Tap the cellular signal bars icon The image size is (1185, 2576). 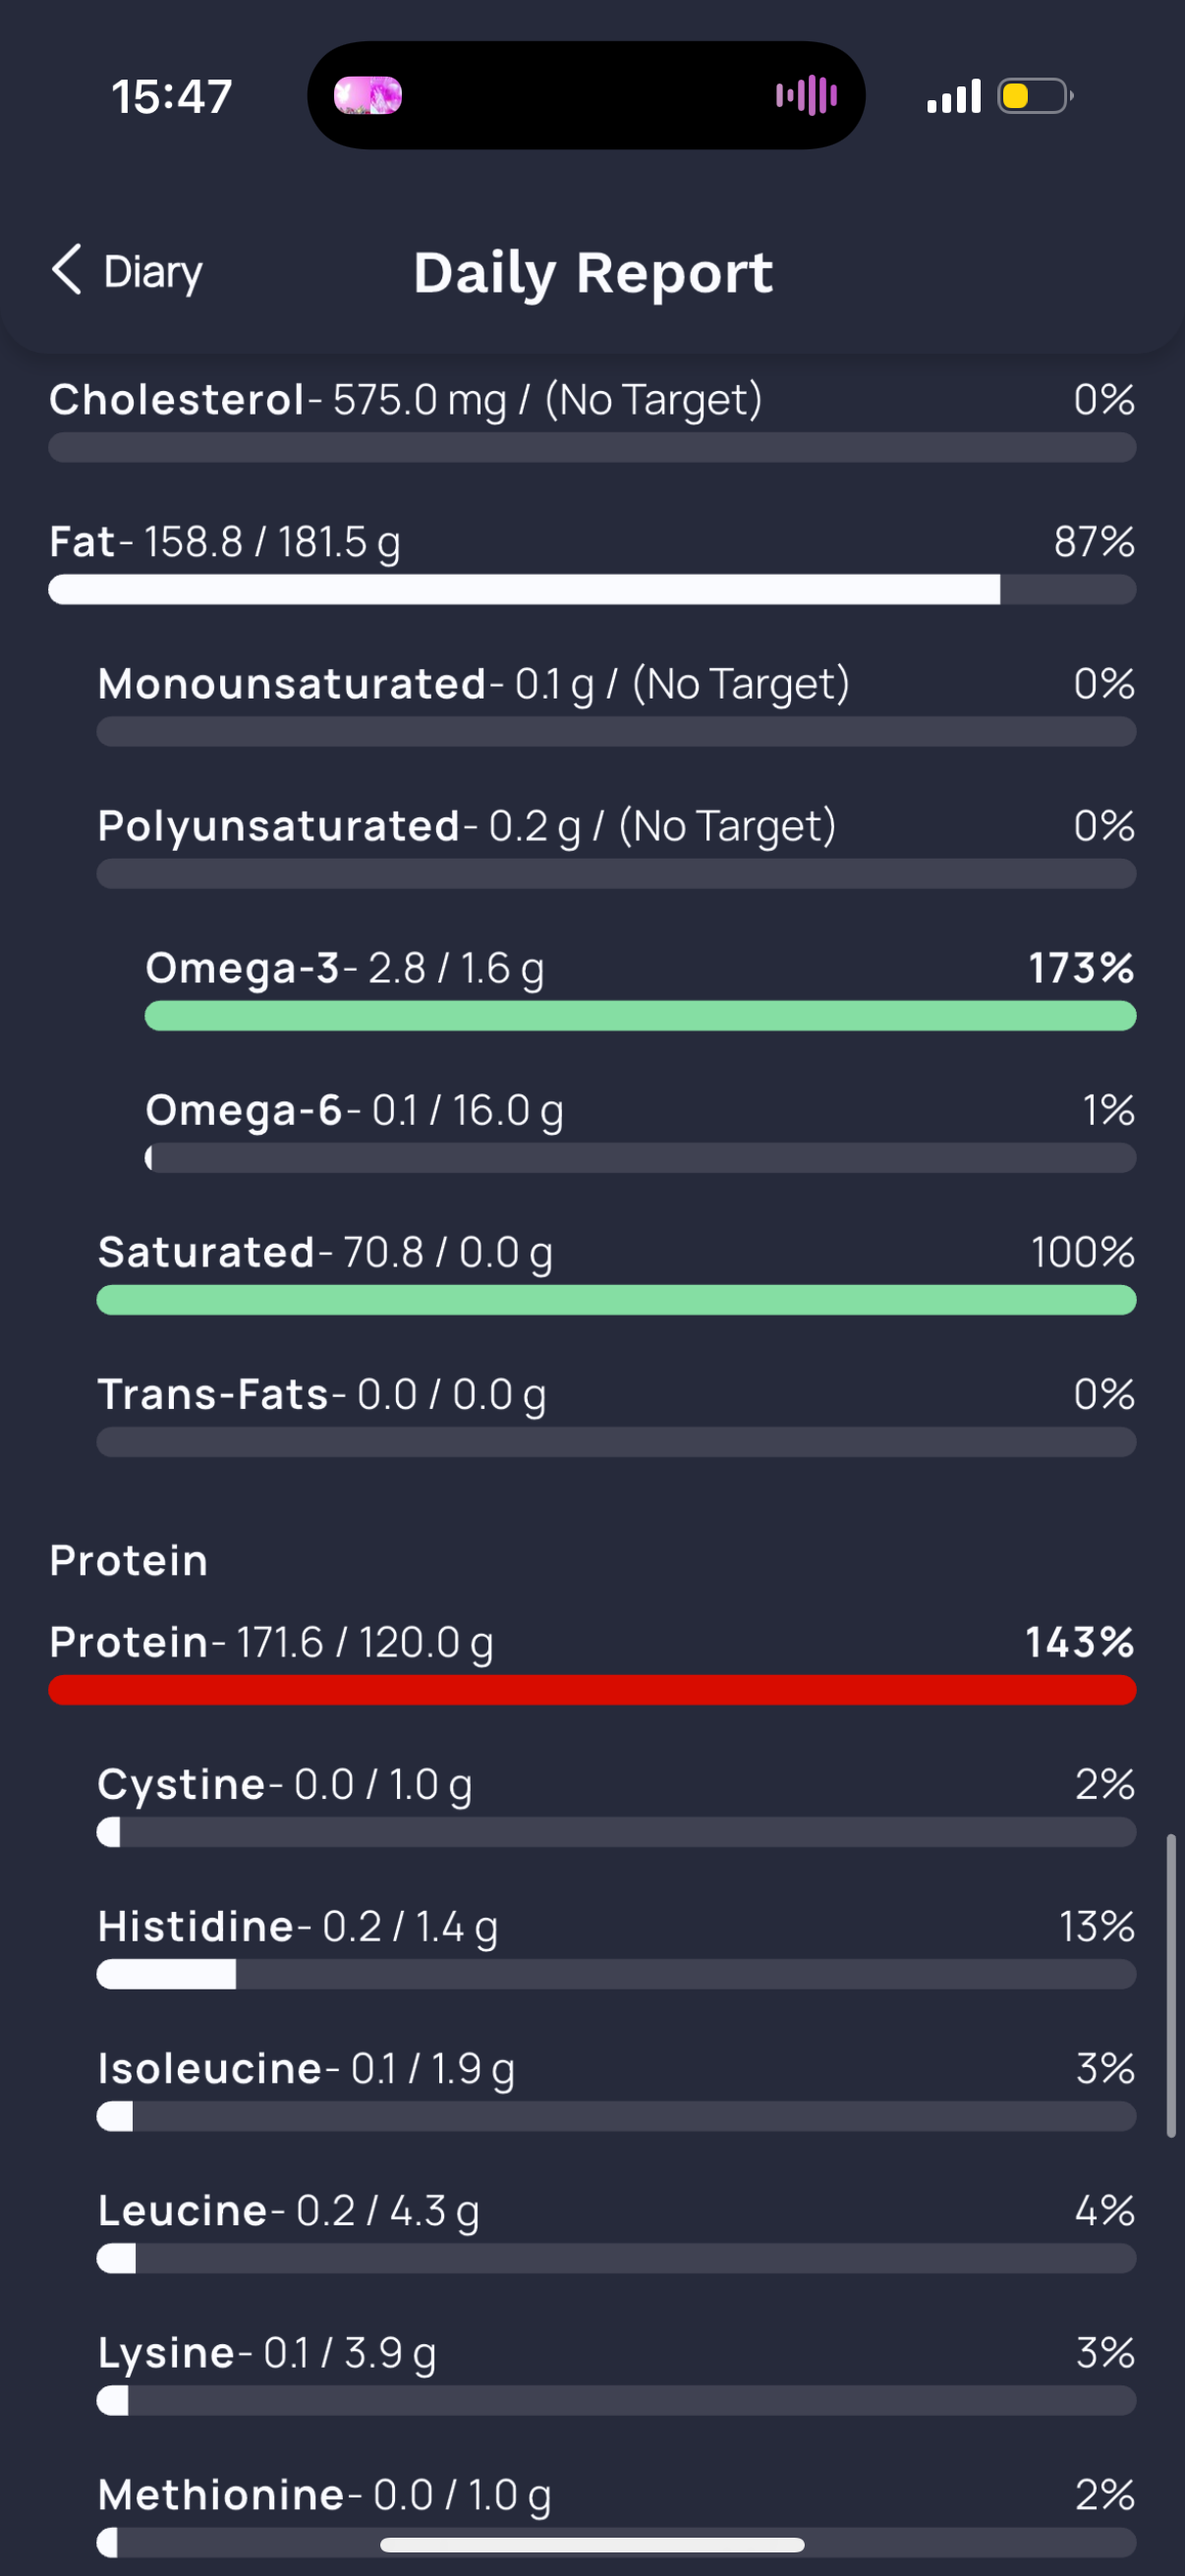953,96
